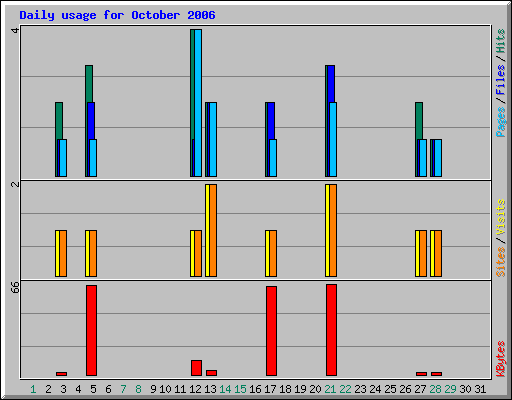Click the green Hits bar for day 27
The image size is (512, 400).
(x=419, y=121)
